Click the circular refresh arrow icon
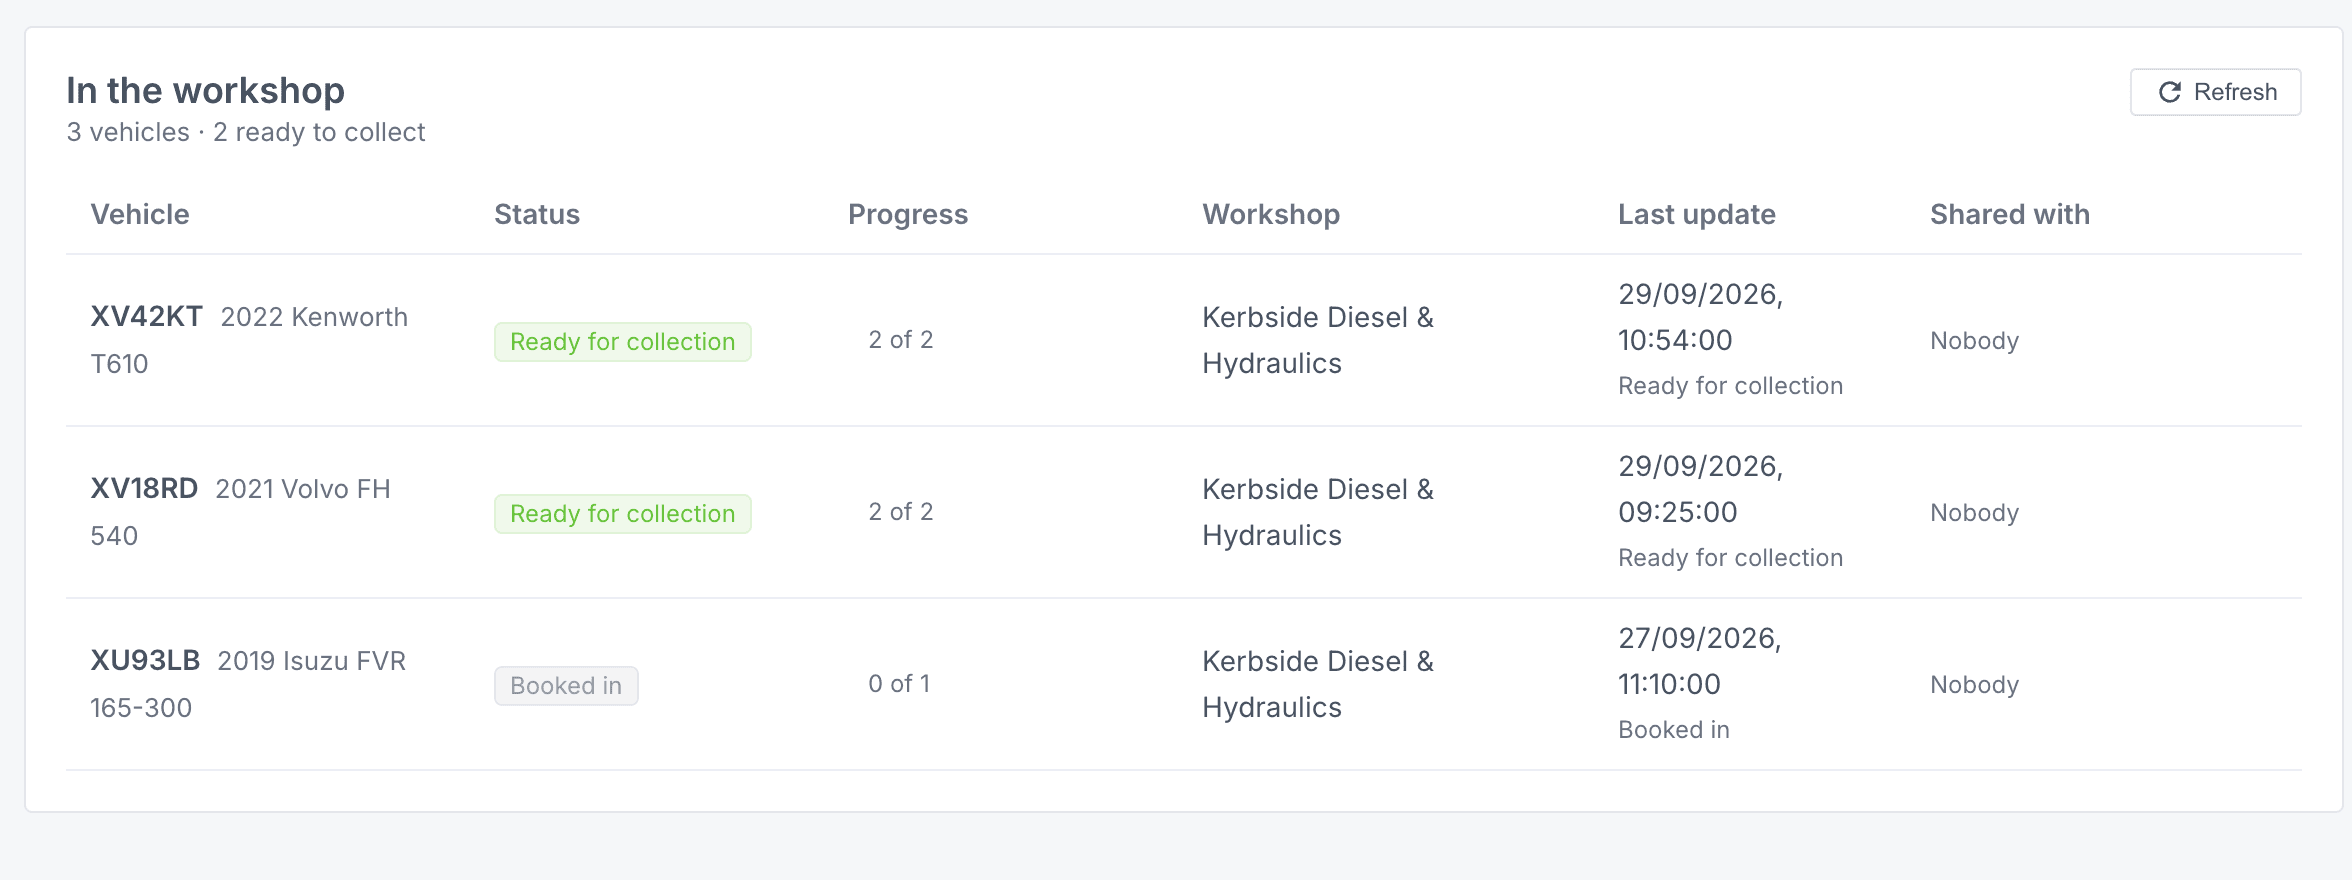 (x=2169, y=92)
